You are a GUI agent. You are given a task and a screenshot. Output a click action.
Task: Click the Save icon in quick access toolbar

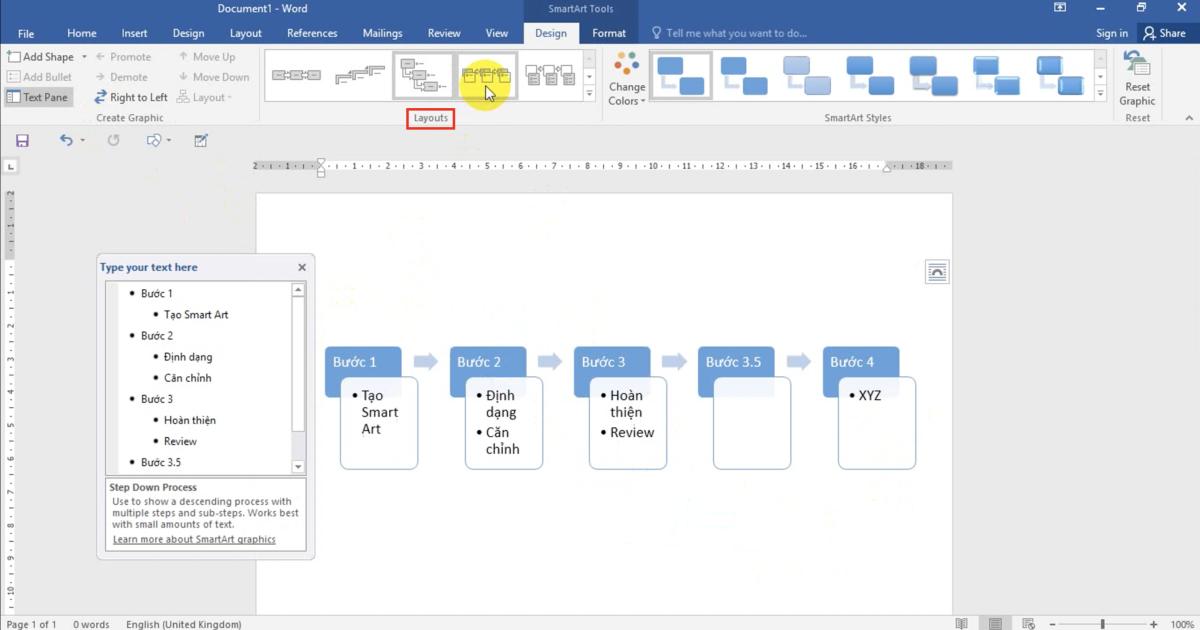click(x=22, y=141)
